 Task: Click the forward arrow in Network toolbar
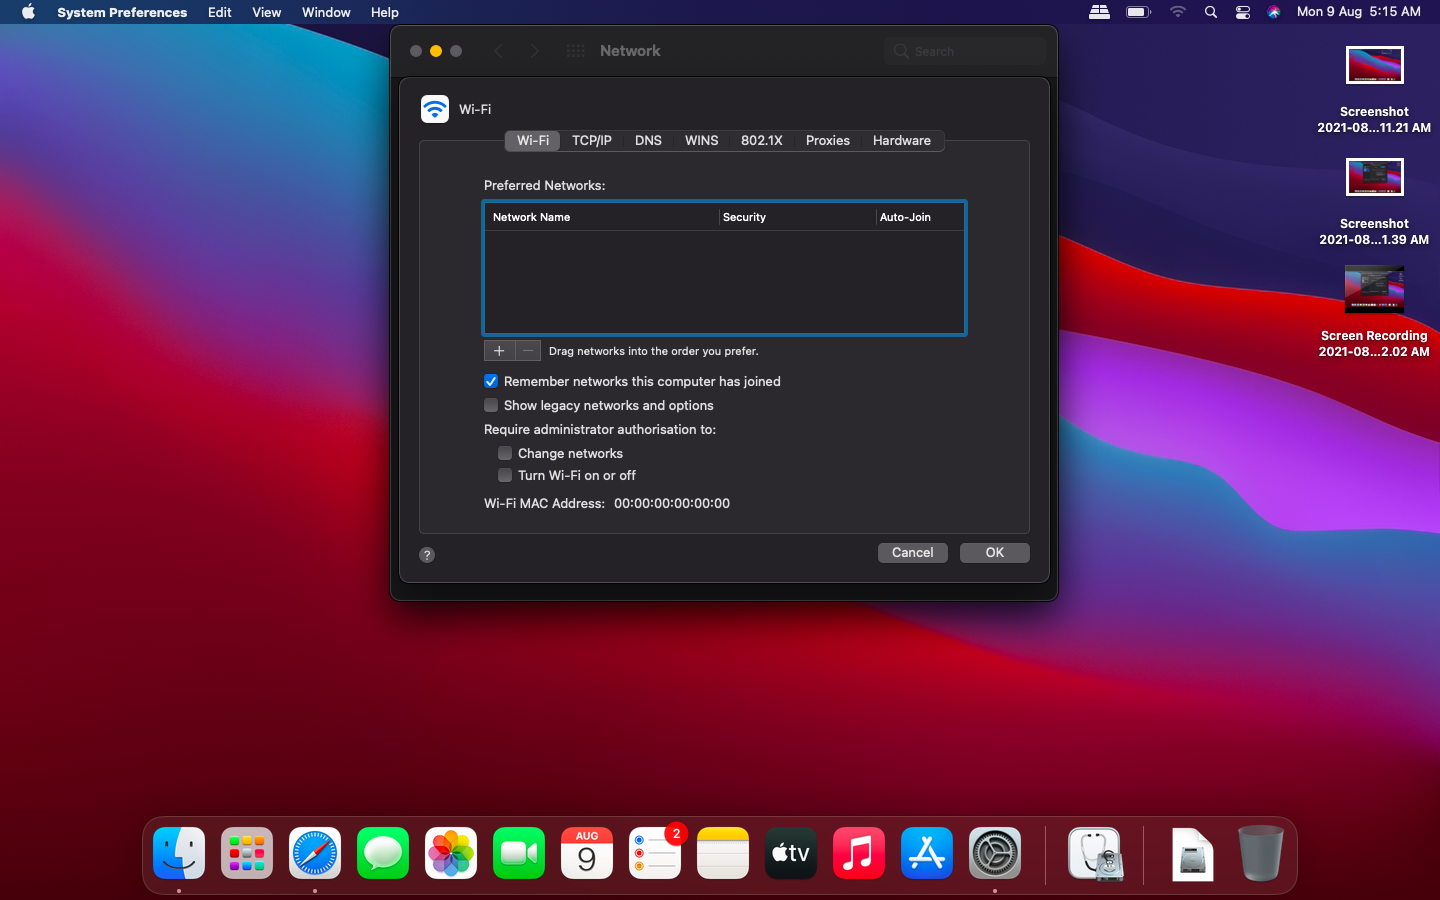point(534,51)
